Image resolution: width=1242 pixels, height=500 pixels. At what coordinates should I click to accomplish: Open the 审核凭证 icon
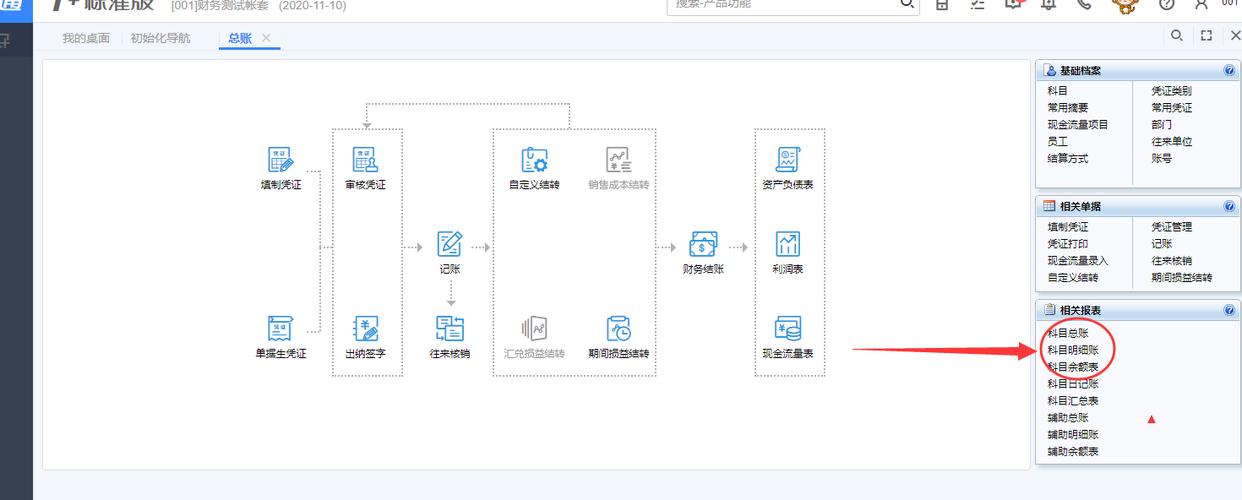point(365,160)
